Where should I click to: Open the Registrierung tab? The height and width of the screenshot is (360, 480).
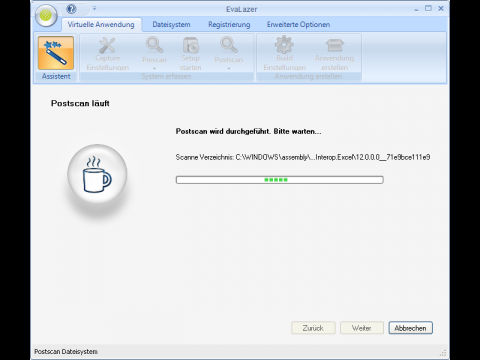229,25
